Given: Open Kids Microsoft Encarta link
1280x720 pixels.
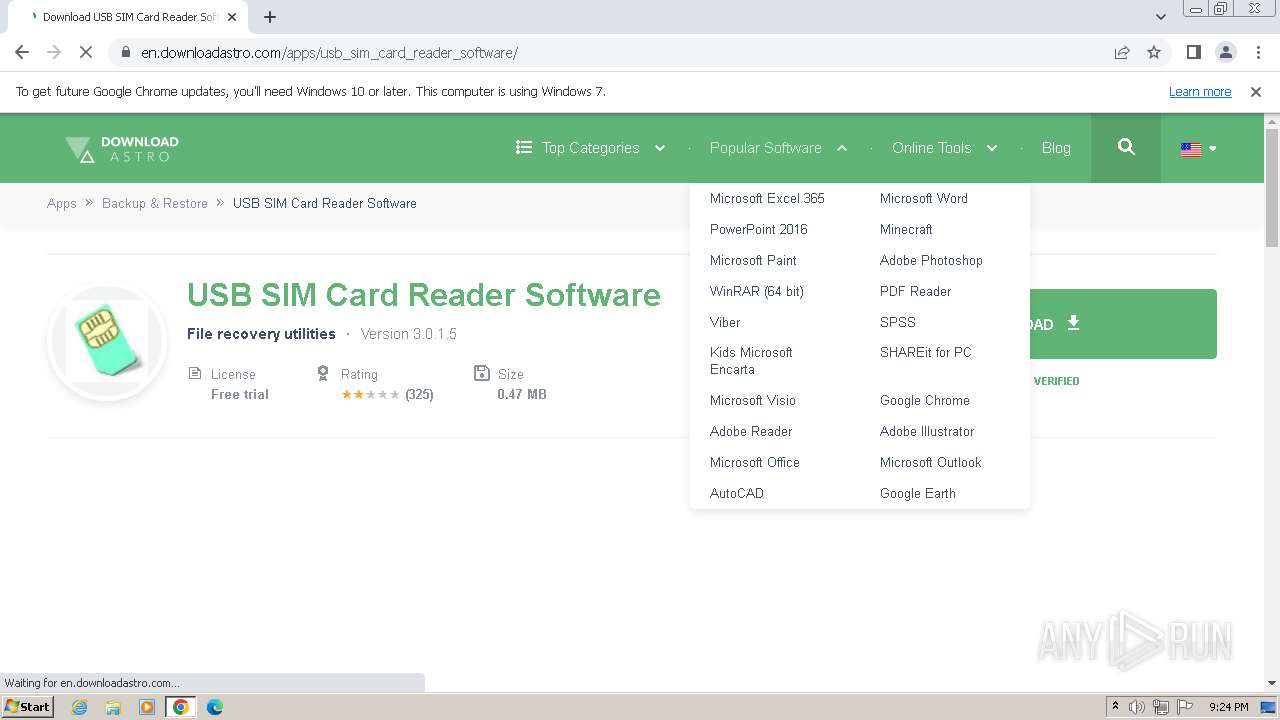Looking at the screenshot, I should point(751,361).
